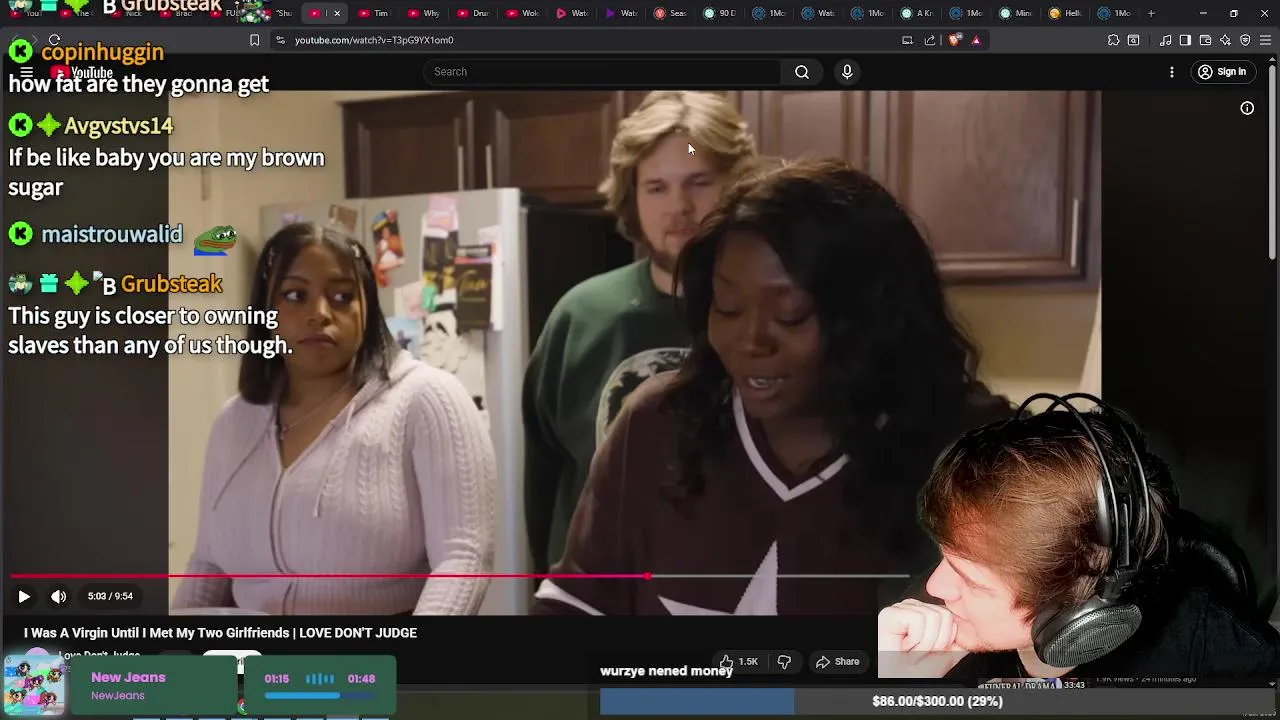Click chat username copinhuggin
The height and width of the screenshot is (720, 1280).
point(102,52)
